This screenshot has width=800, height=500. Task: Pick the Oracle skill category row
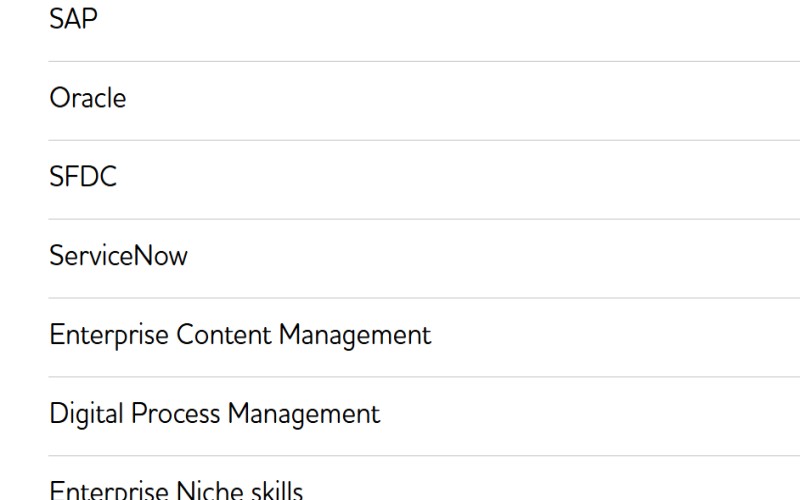(424, 101)
